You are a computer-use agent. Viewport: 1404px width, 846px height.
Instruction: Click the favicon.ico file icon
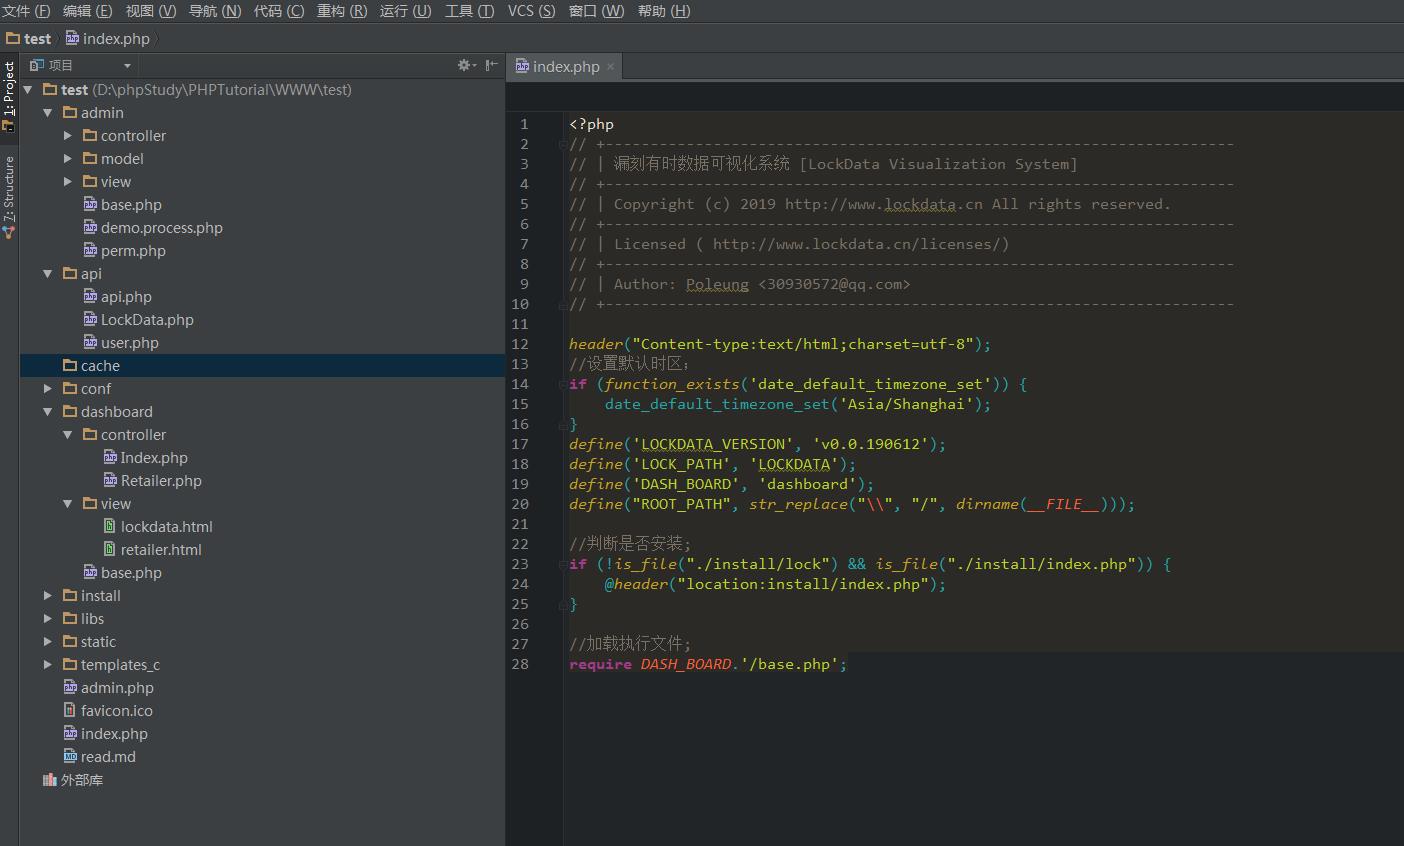pyautogui.click(x=70, y=711)
